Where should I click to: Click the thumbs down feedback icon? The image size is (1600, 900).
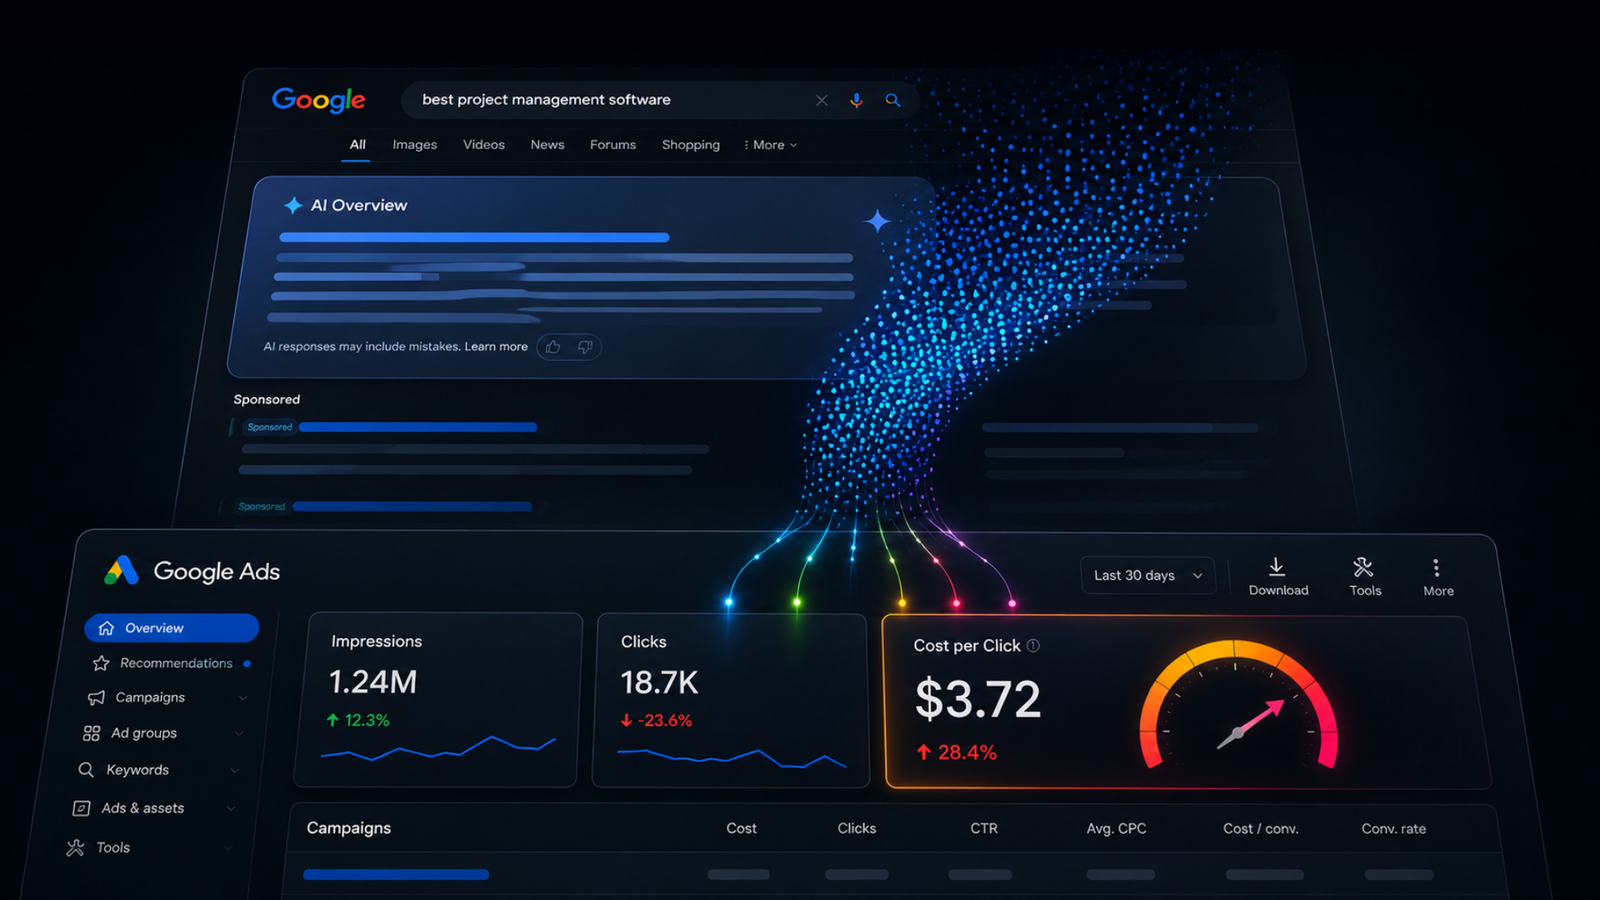[585, 347]
